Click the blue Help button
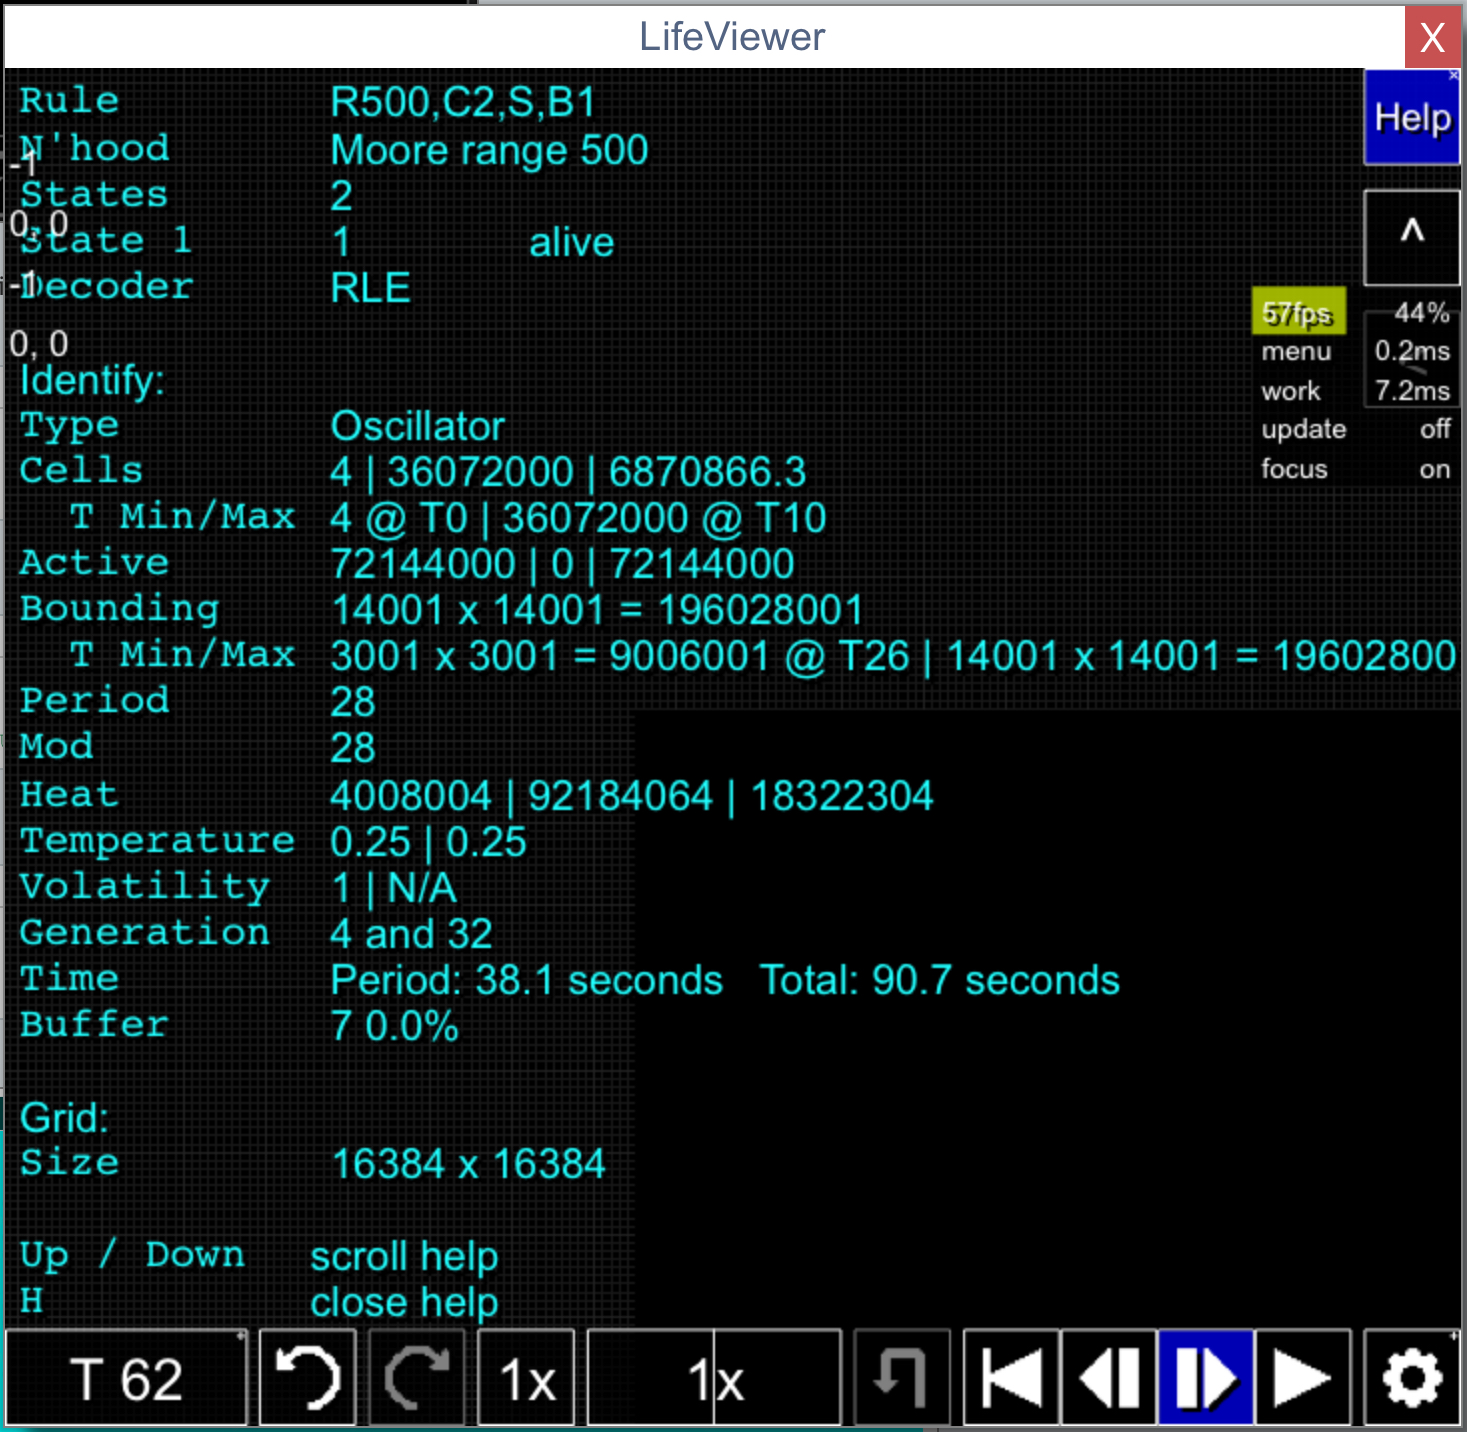The image size is (1467, 1432). 1412,117
